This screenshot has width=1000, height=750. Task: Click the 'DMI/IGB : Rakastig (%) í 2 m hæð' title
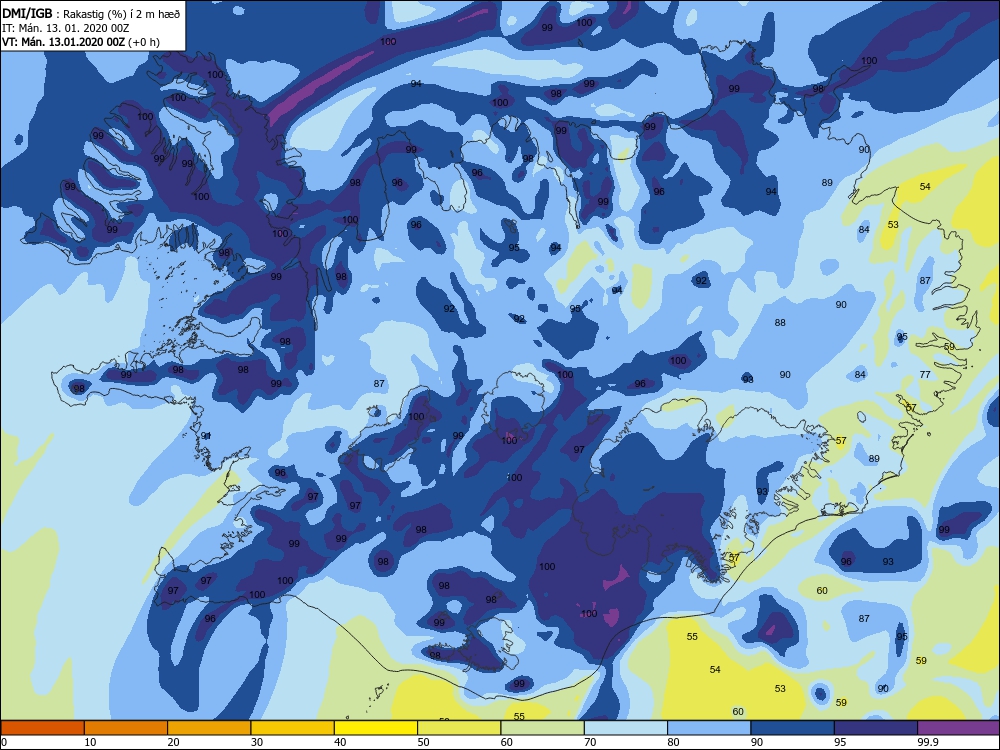click(91, 13)
